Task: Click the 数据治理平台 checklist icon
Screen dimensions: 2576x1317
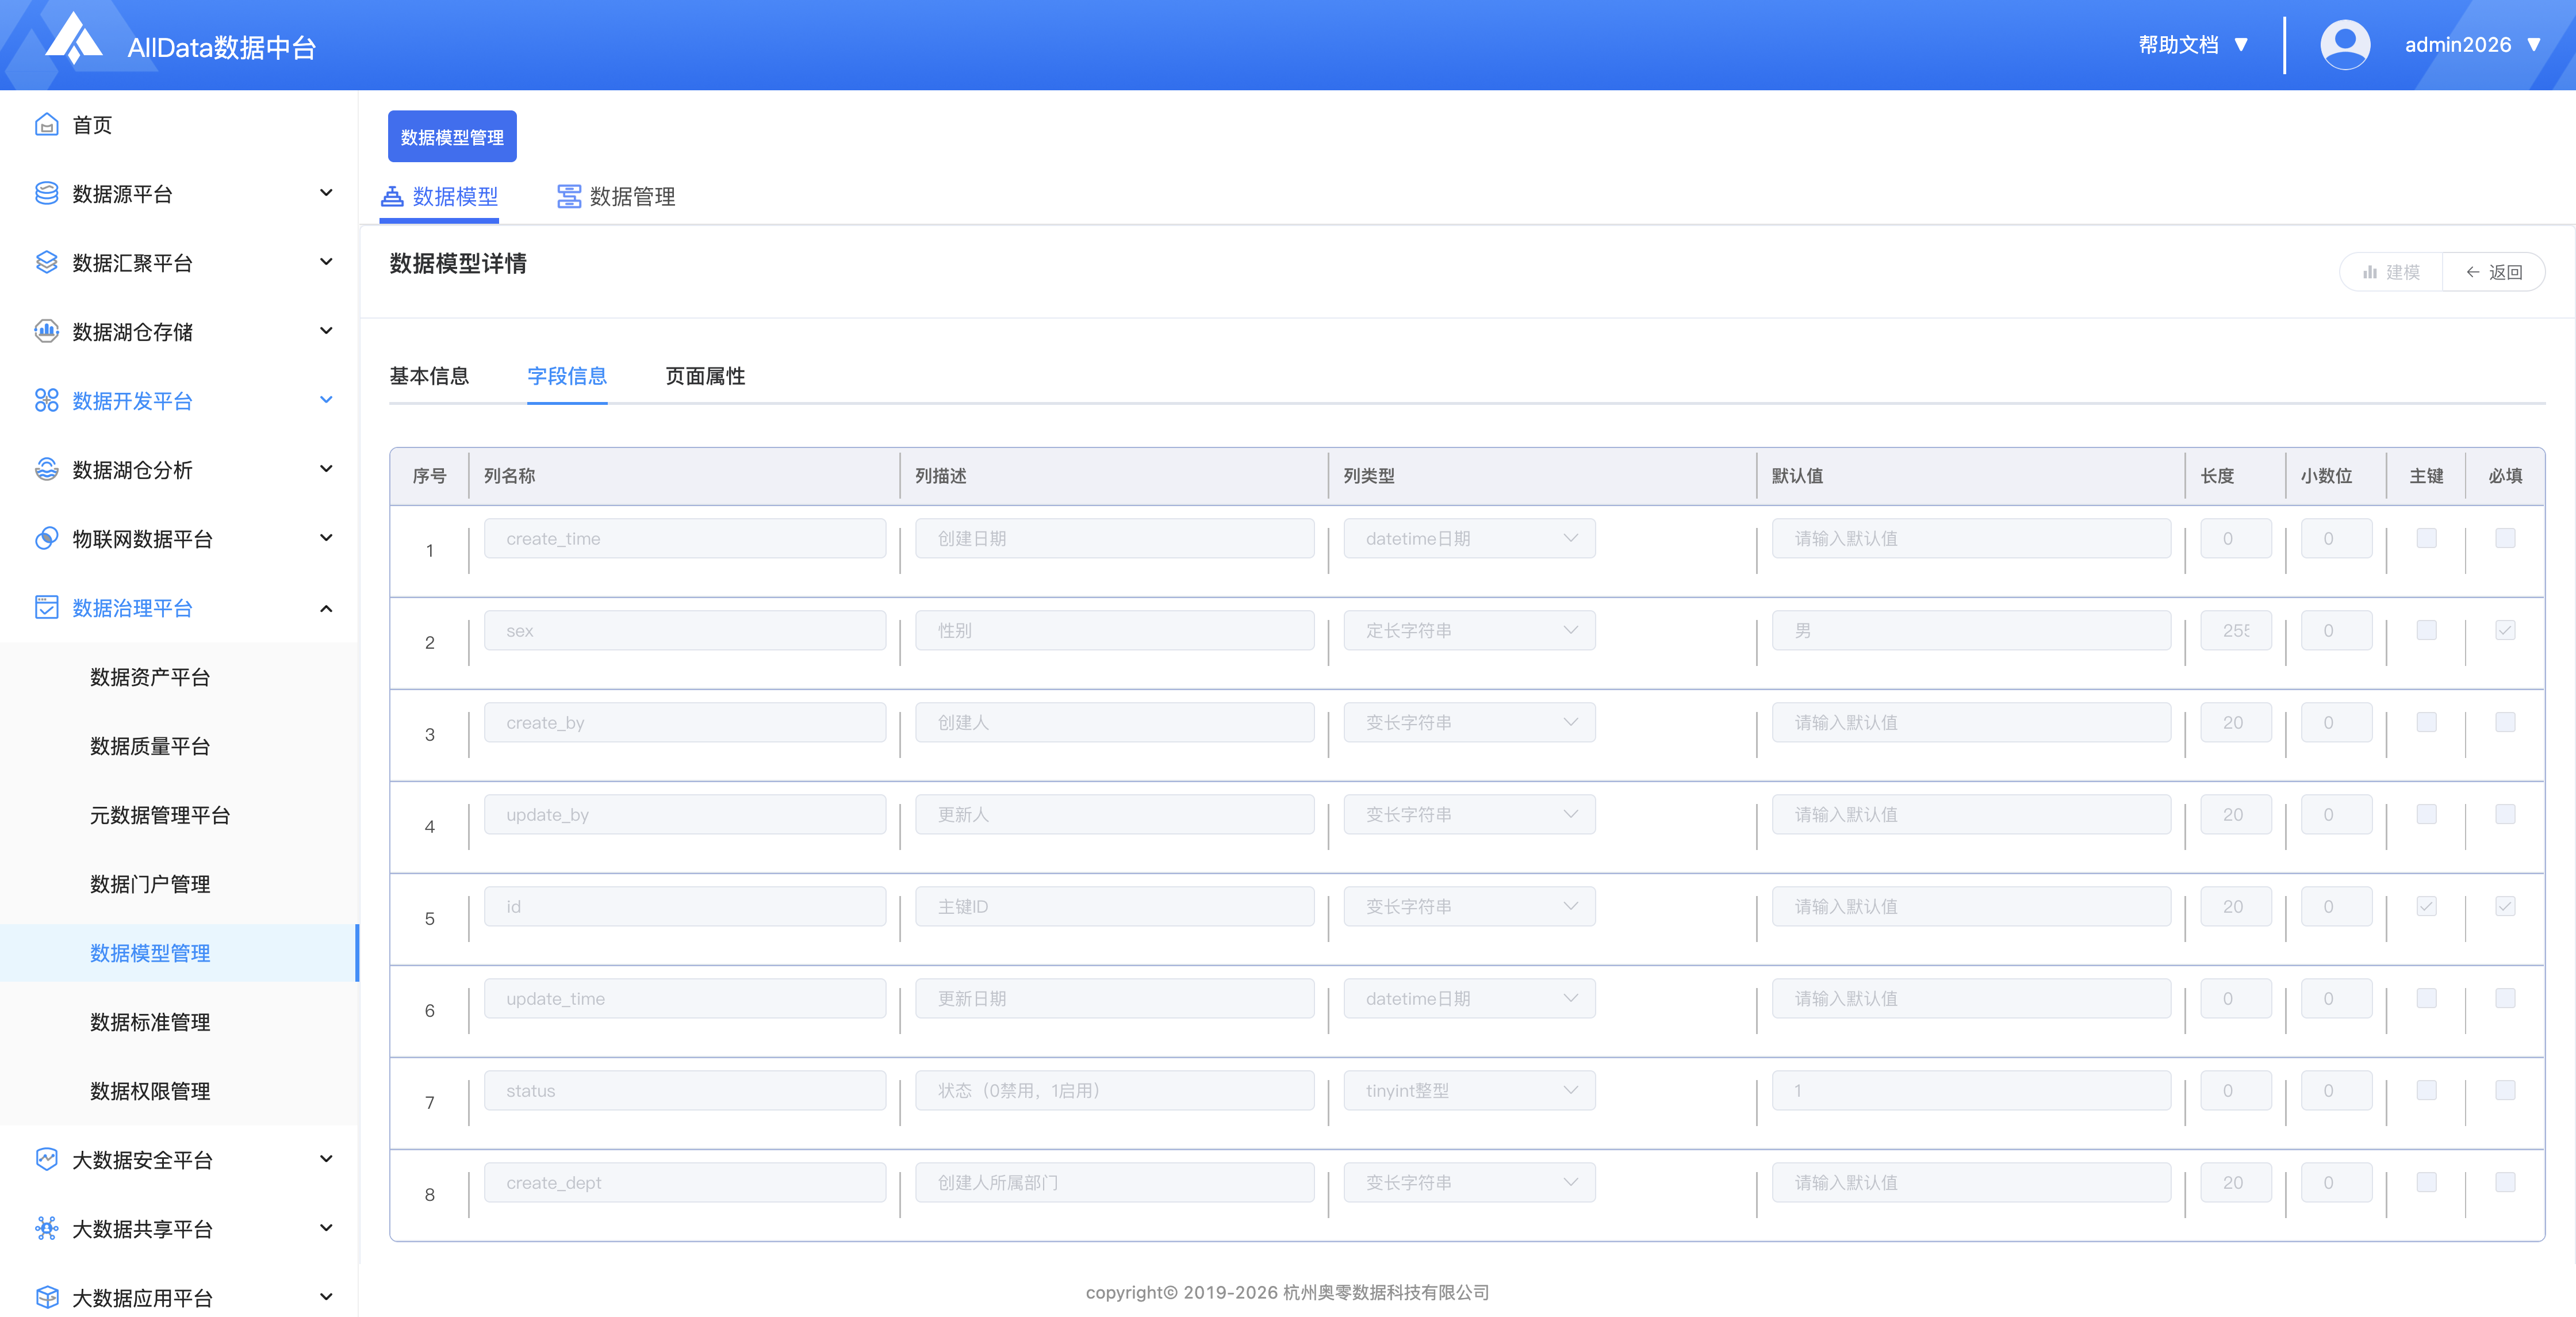Action: [x=46, y=607]
